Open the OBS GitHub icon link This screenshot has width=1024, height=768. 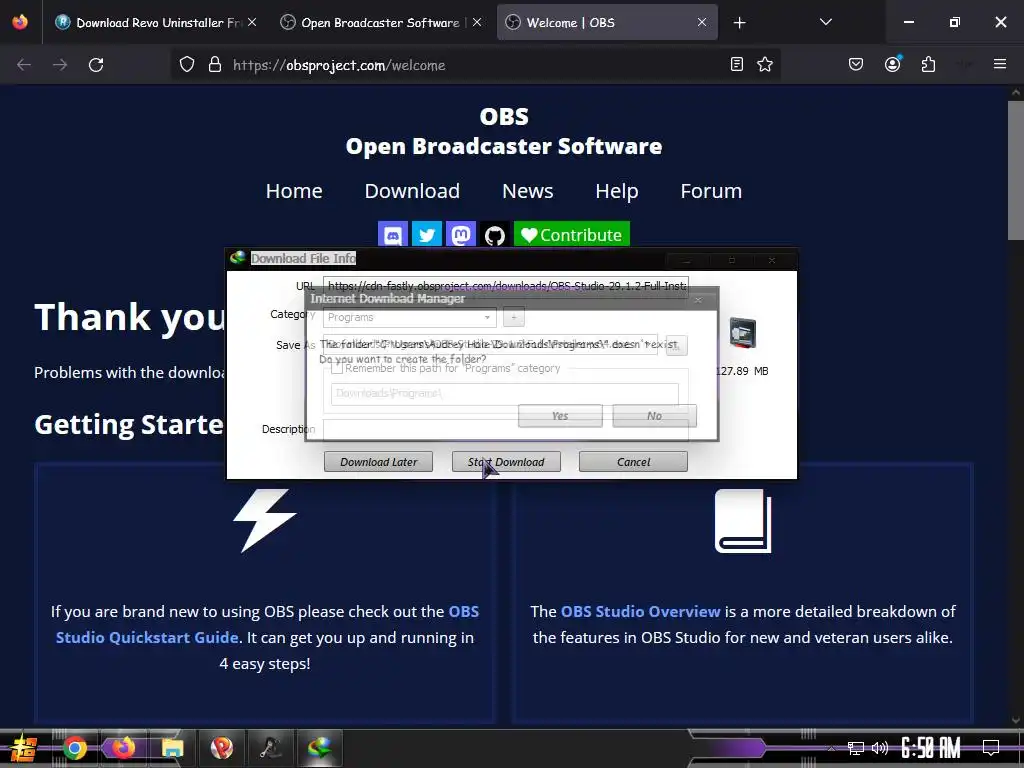tap(494, 234)
